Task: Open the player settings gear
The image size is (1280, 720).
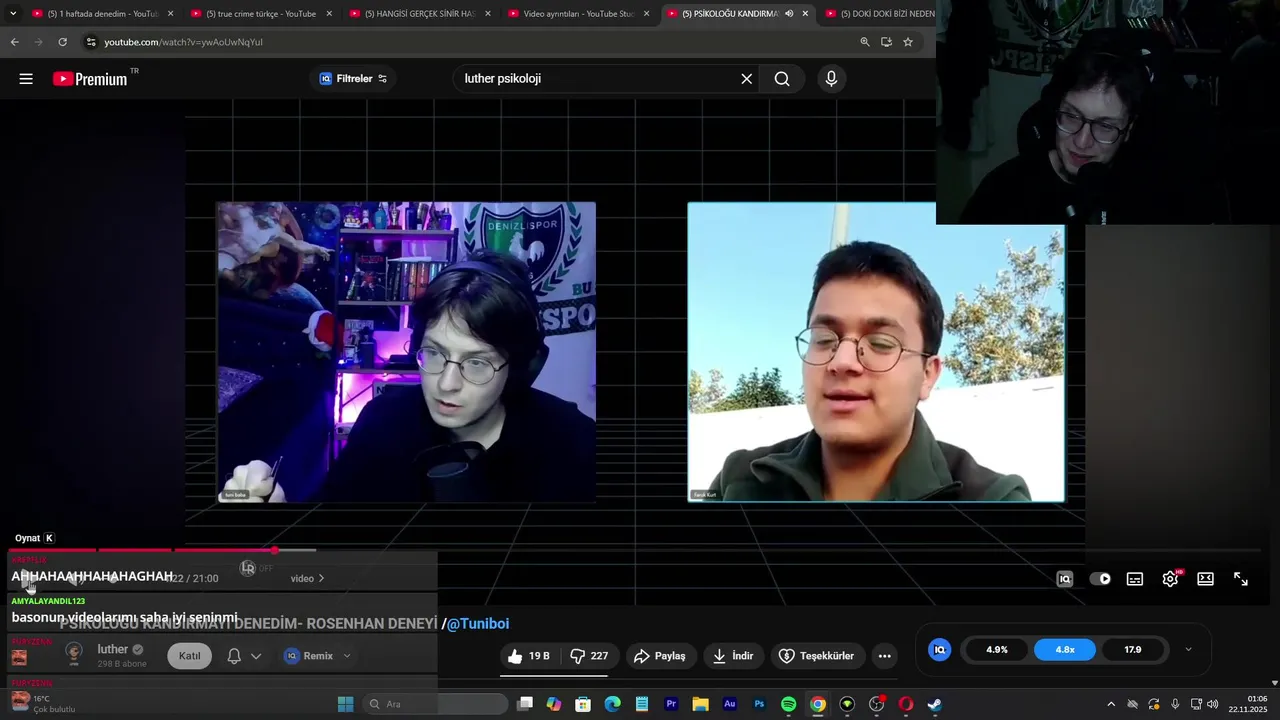Action: (1170, 579)
